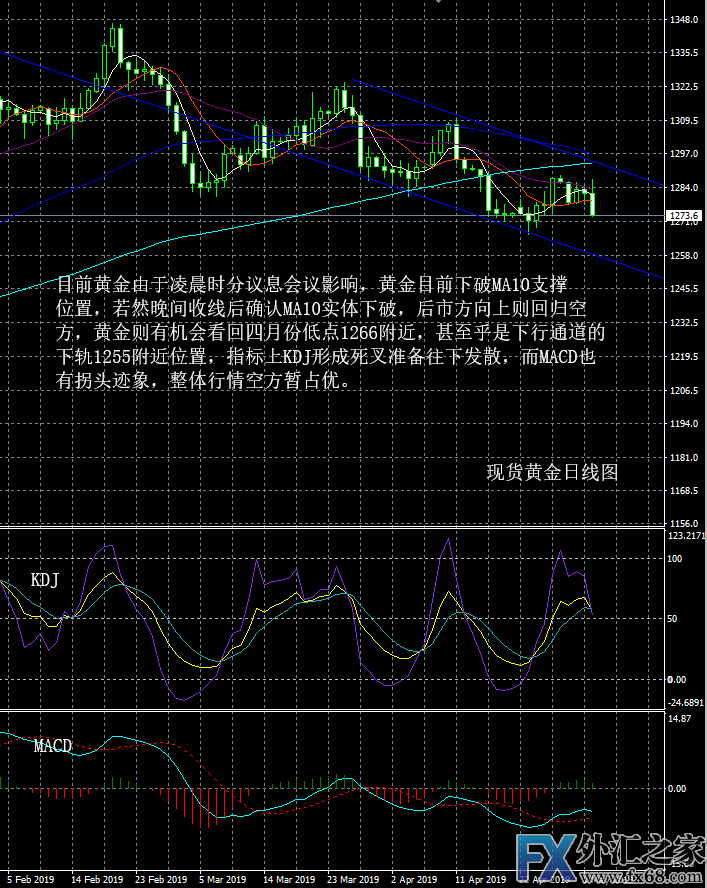The image size is (707, 888).
Task: Click the 1156.0 price axis label
Action: (x=684, y=524)
